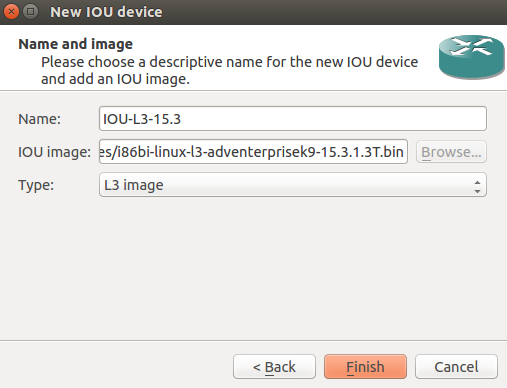Click the gray maximize window button
This screenshot has height=388, width=507.
(x=30, y=12)
